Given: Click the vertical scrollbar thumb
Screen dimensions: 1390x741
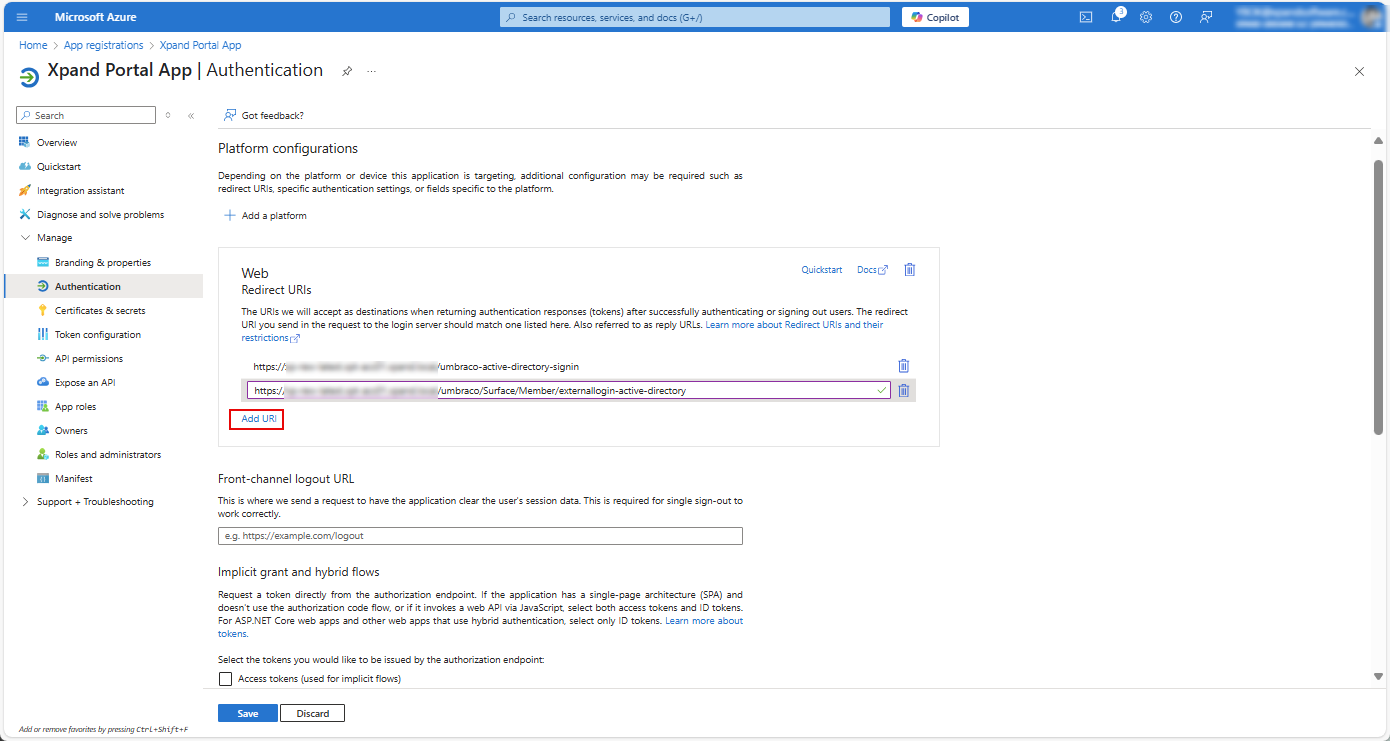Looking at the screenshot, I should (x=1378, y=297).
